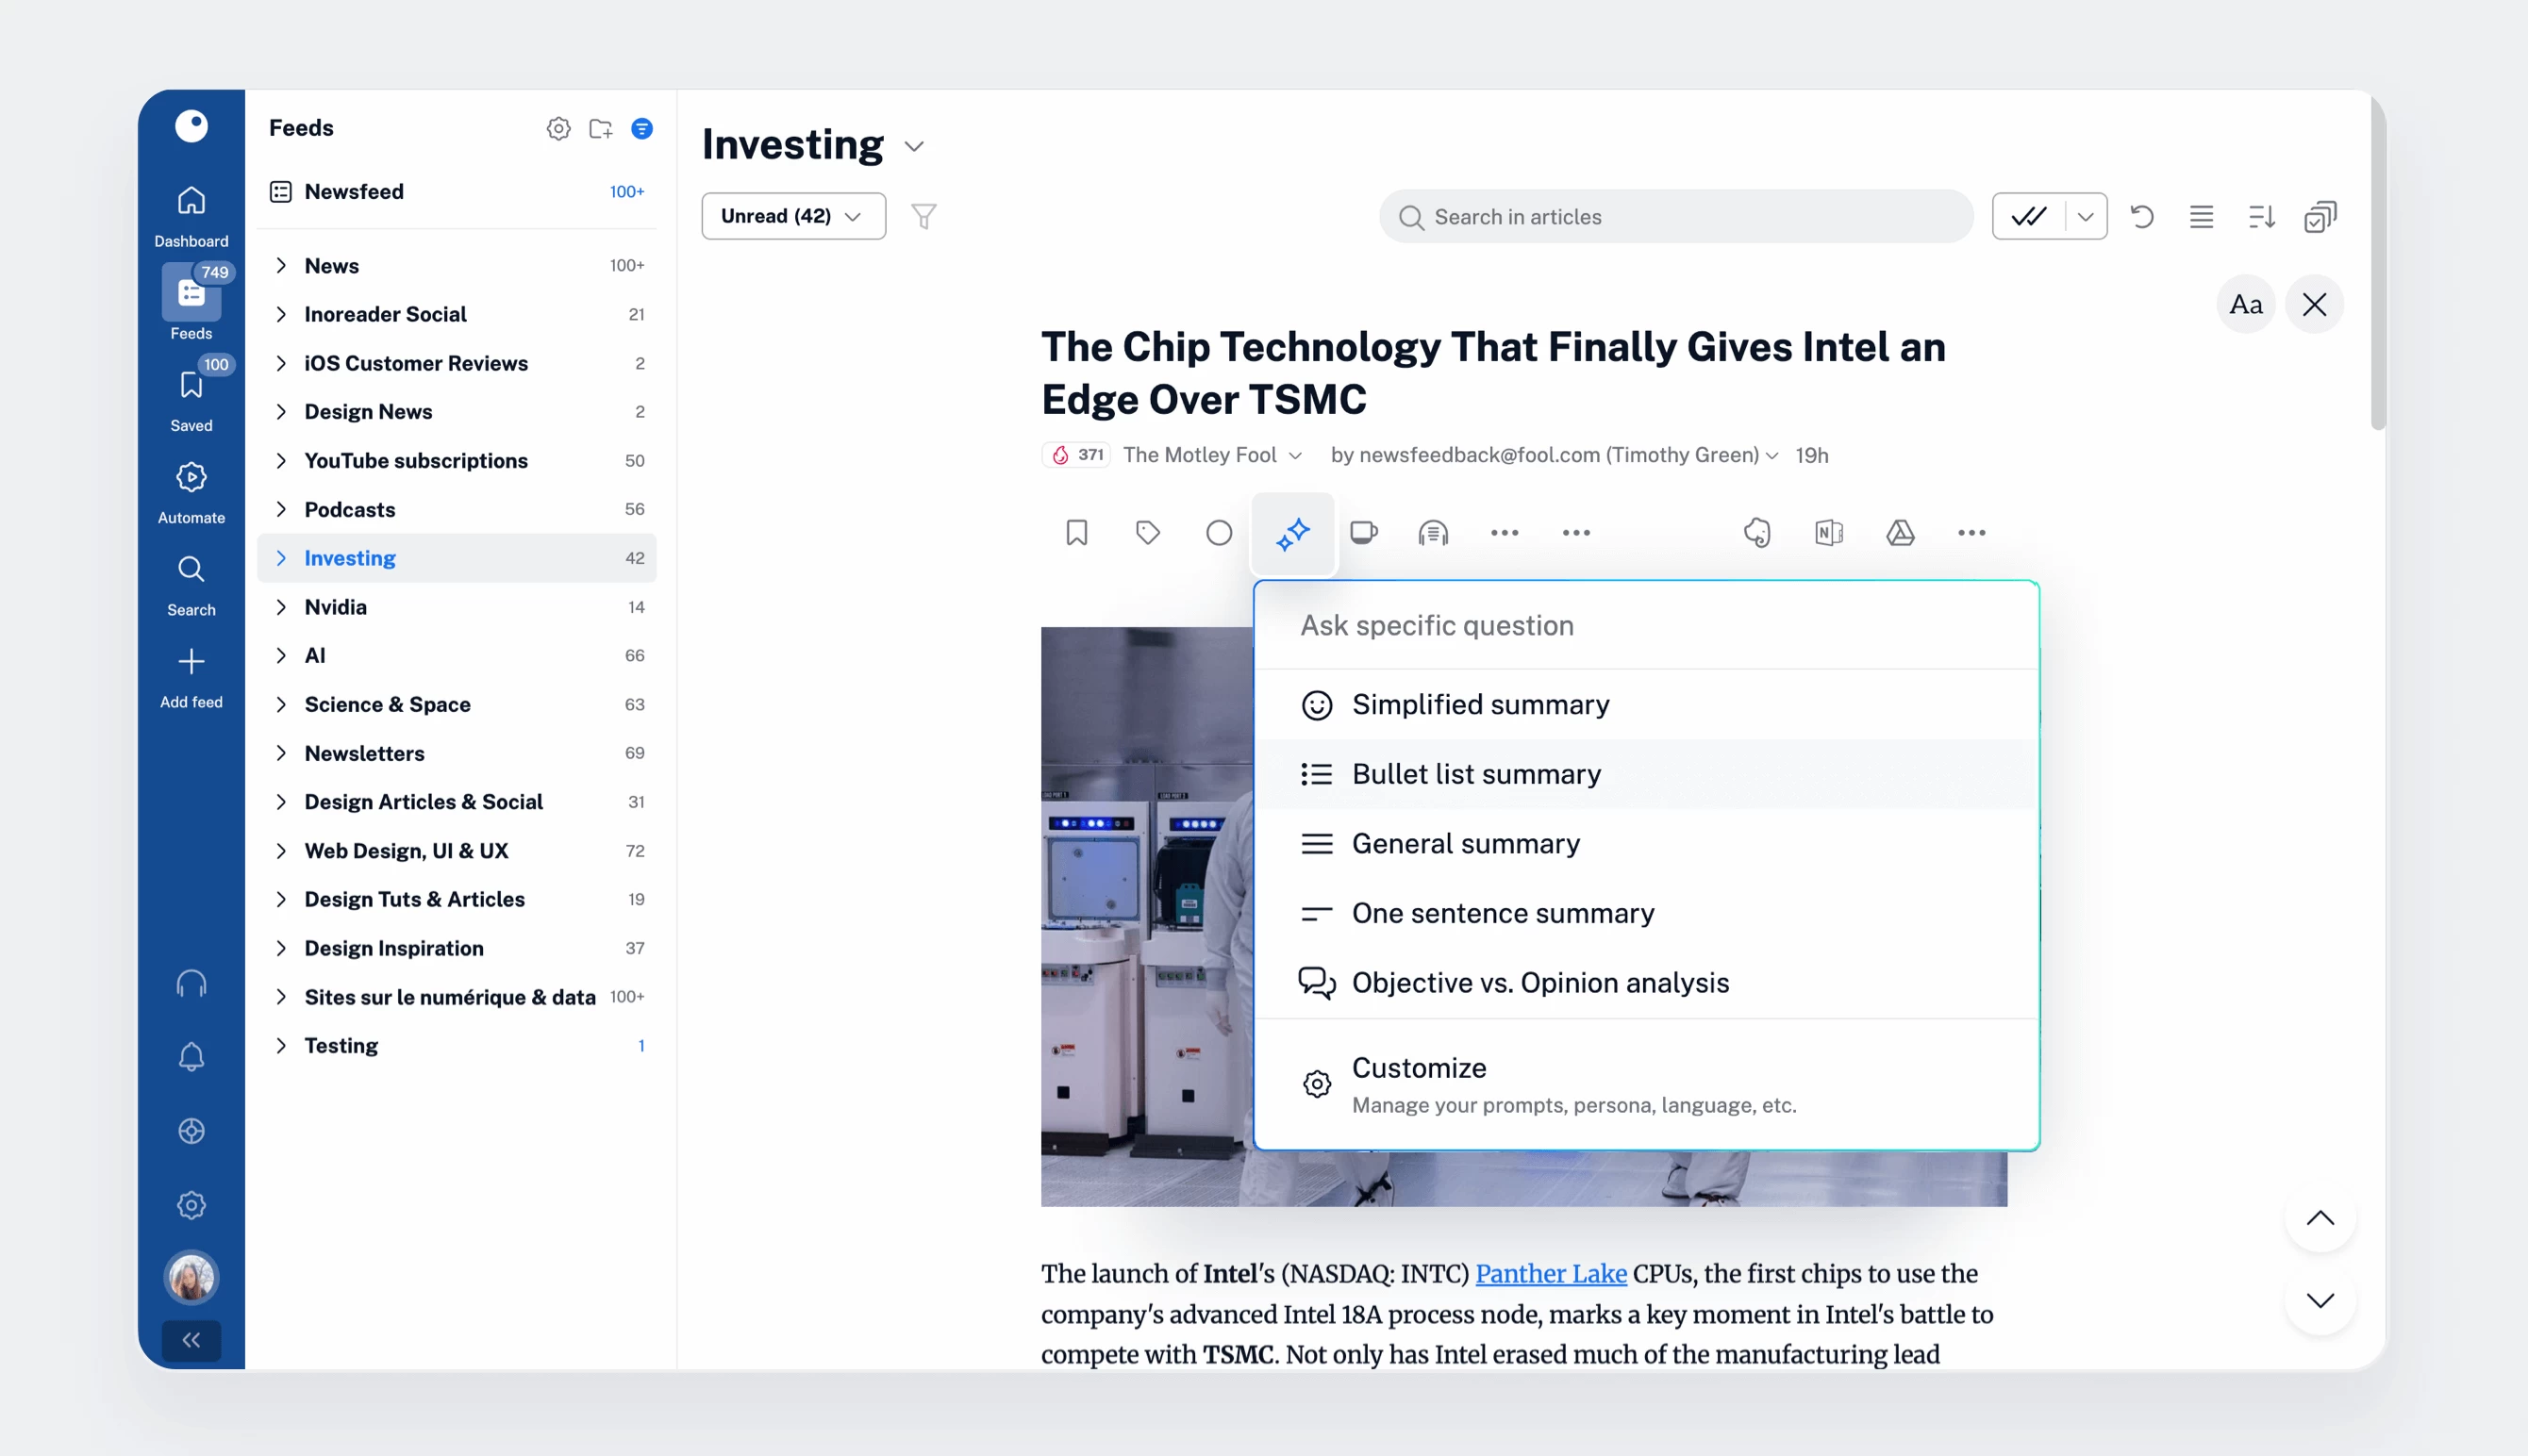Click the AI sparkle summarize icon
Viewport: 2528px width, 1456px height.
tap(1293, 533)
